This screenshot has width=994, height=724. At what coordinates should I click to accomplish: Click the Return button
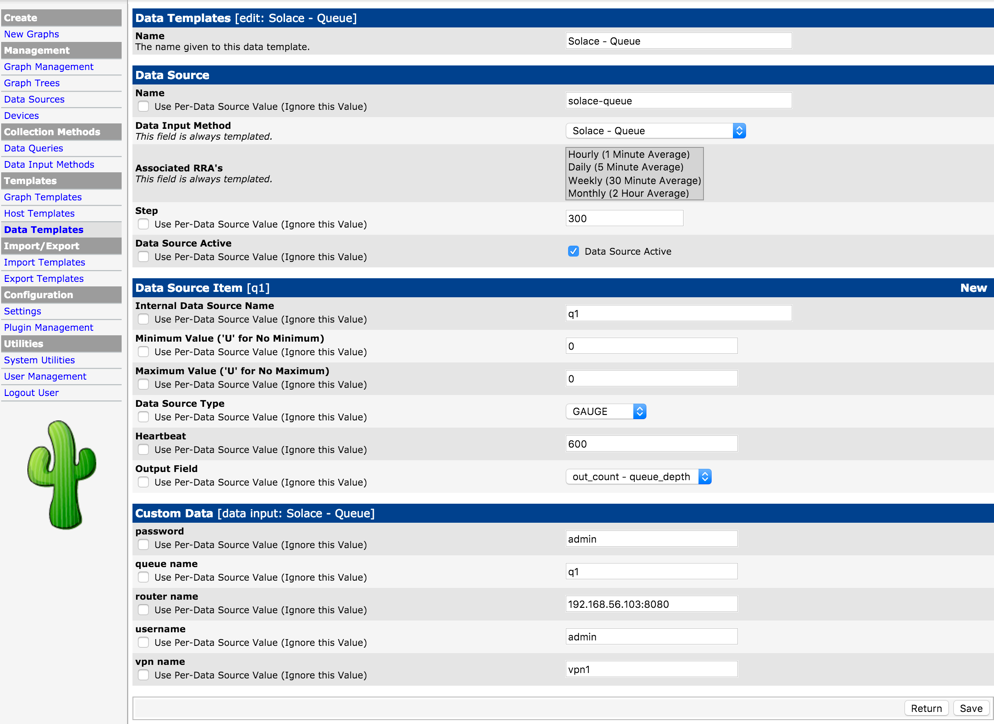926,708
